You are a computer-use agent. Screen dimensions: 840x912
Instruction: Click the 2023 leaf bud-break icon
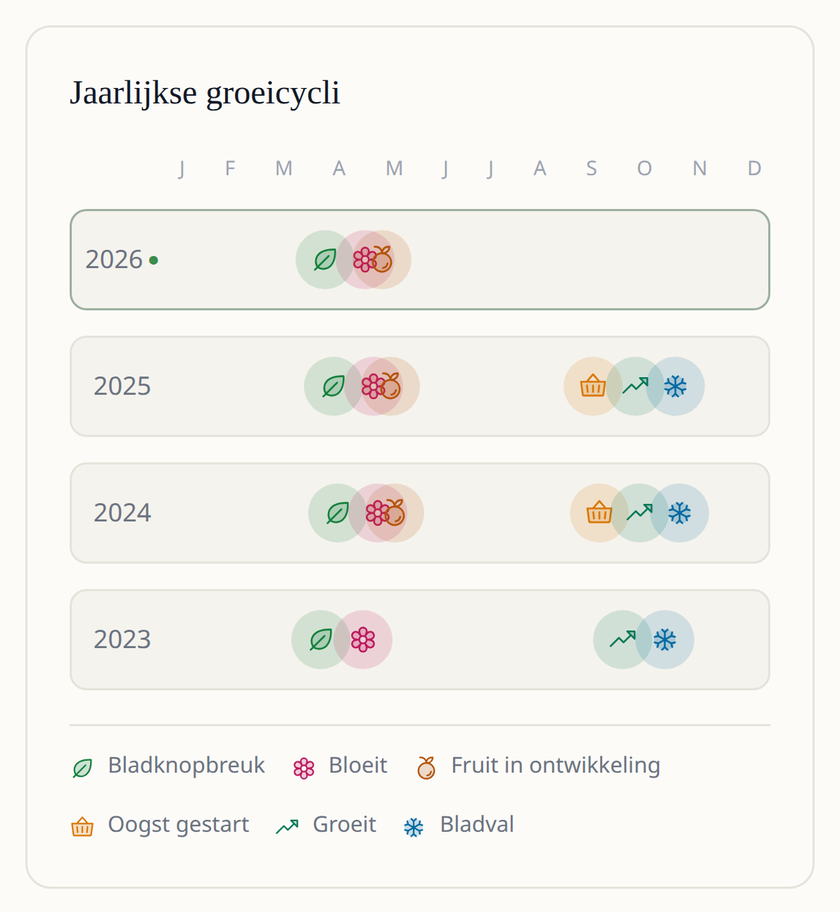[321, 640]
